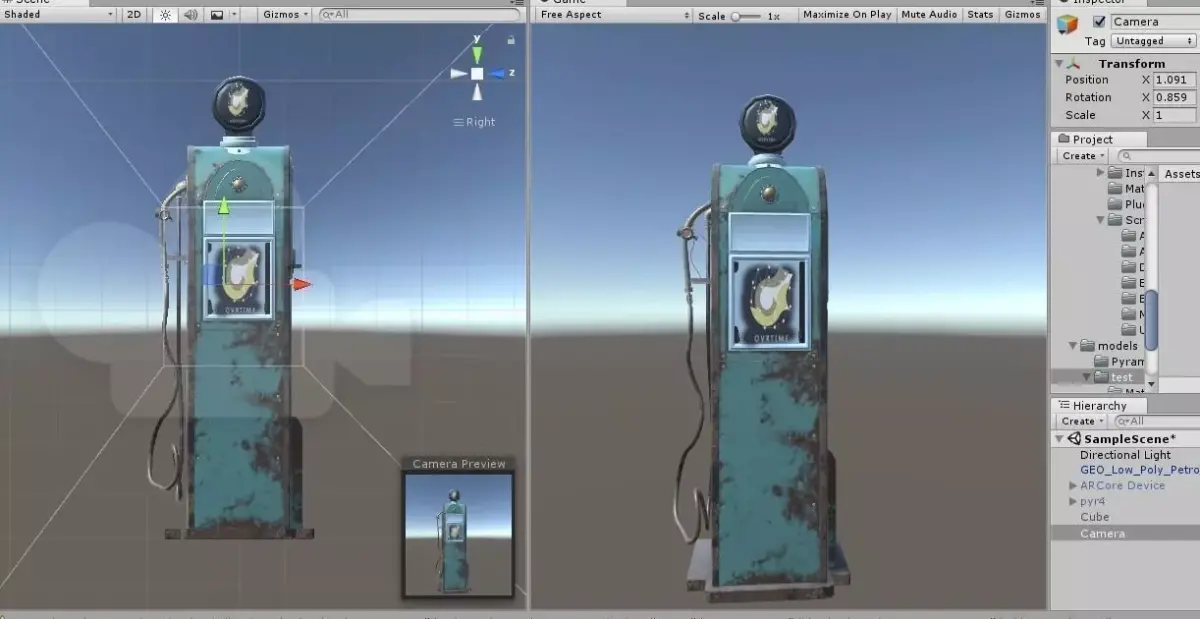Toggle scene lighting sun icon
The height and width of the screenshot is (619, 1200).
click(x=167, y=15)
